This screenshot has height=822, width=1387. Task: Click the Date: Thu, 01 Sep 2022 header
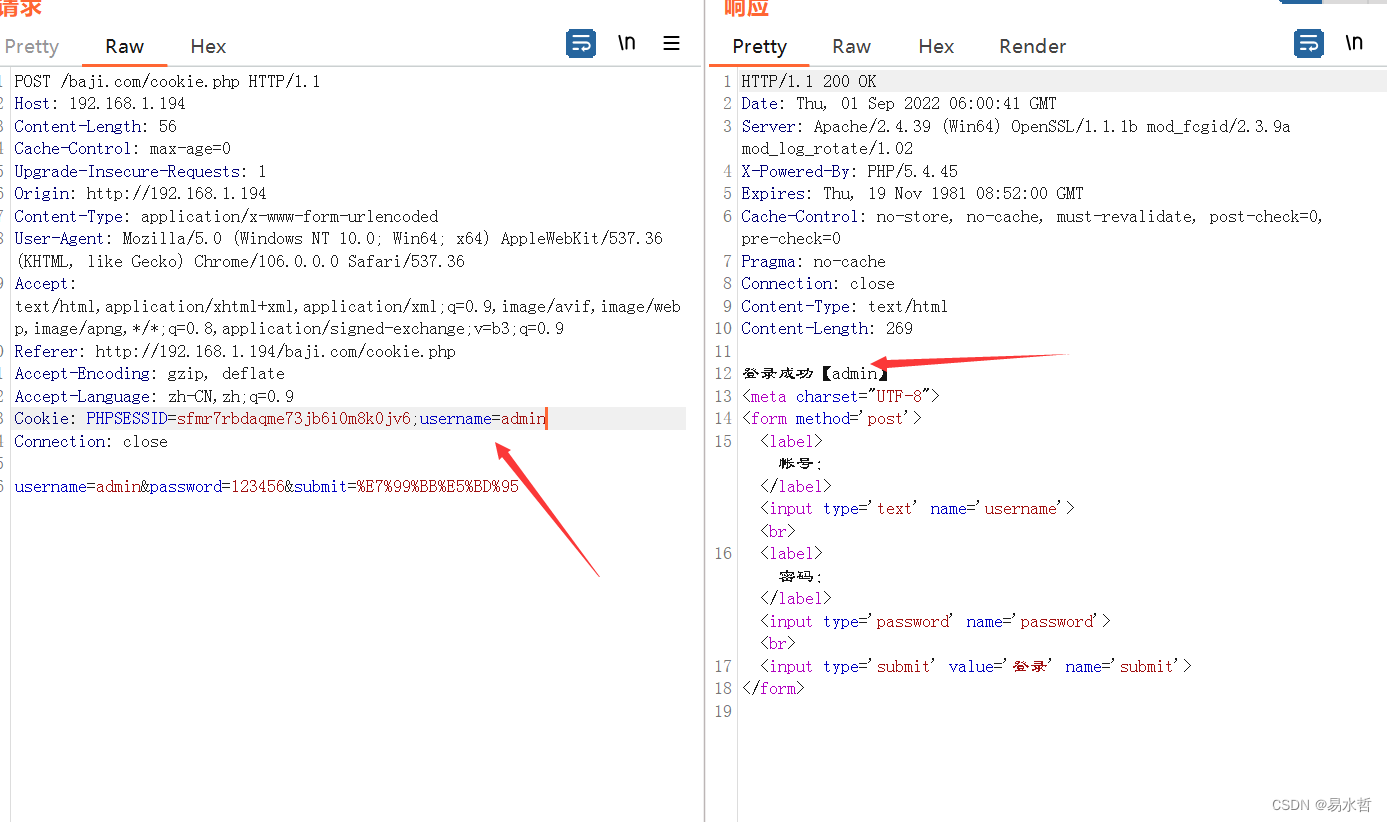point(899,103)
